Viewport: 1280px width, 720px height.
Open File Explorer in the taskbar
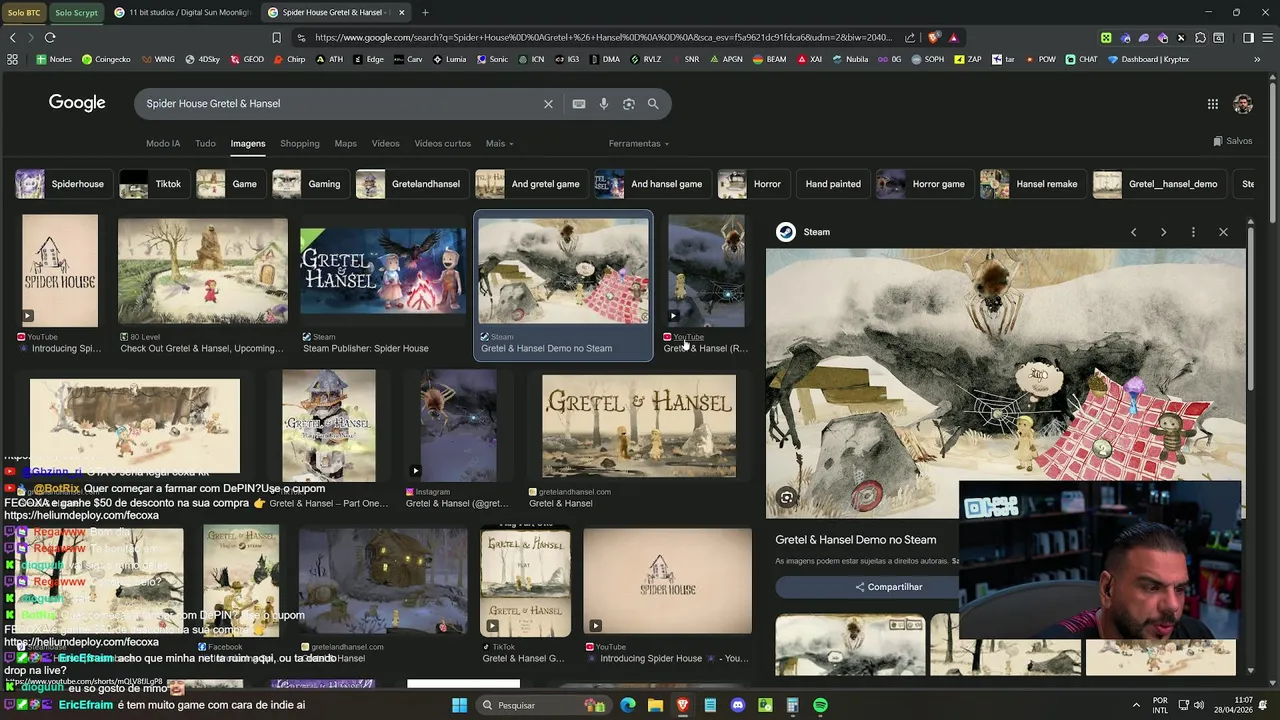pos(655,705)
